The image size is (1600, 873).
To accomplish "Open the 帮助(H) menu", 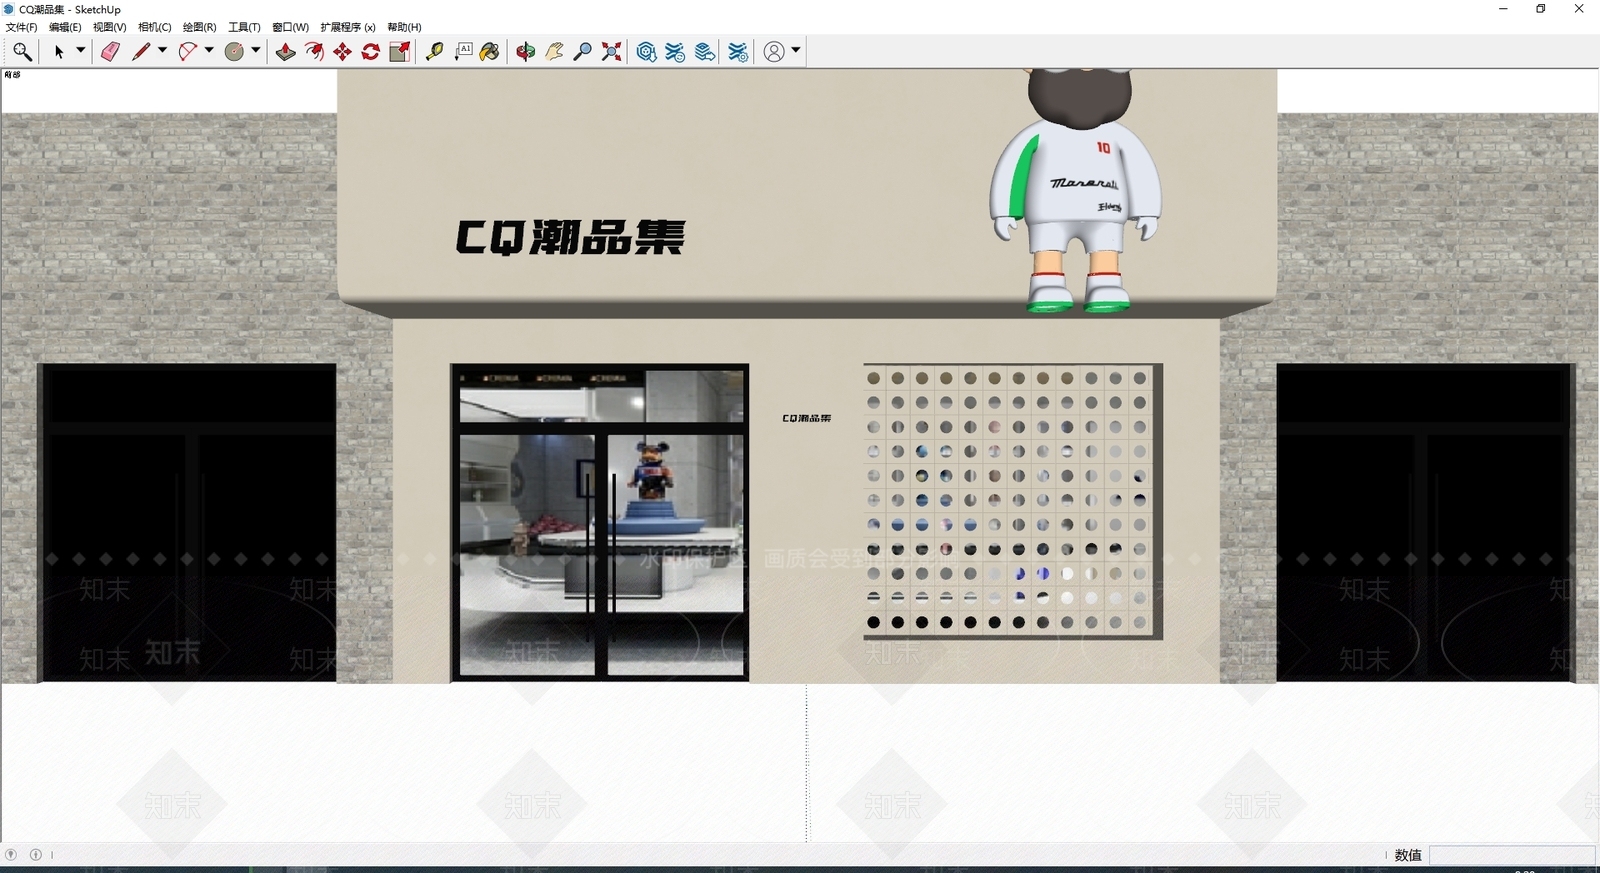I will click(x=405, y=27).
